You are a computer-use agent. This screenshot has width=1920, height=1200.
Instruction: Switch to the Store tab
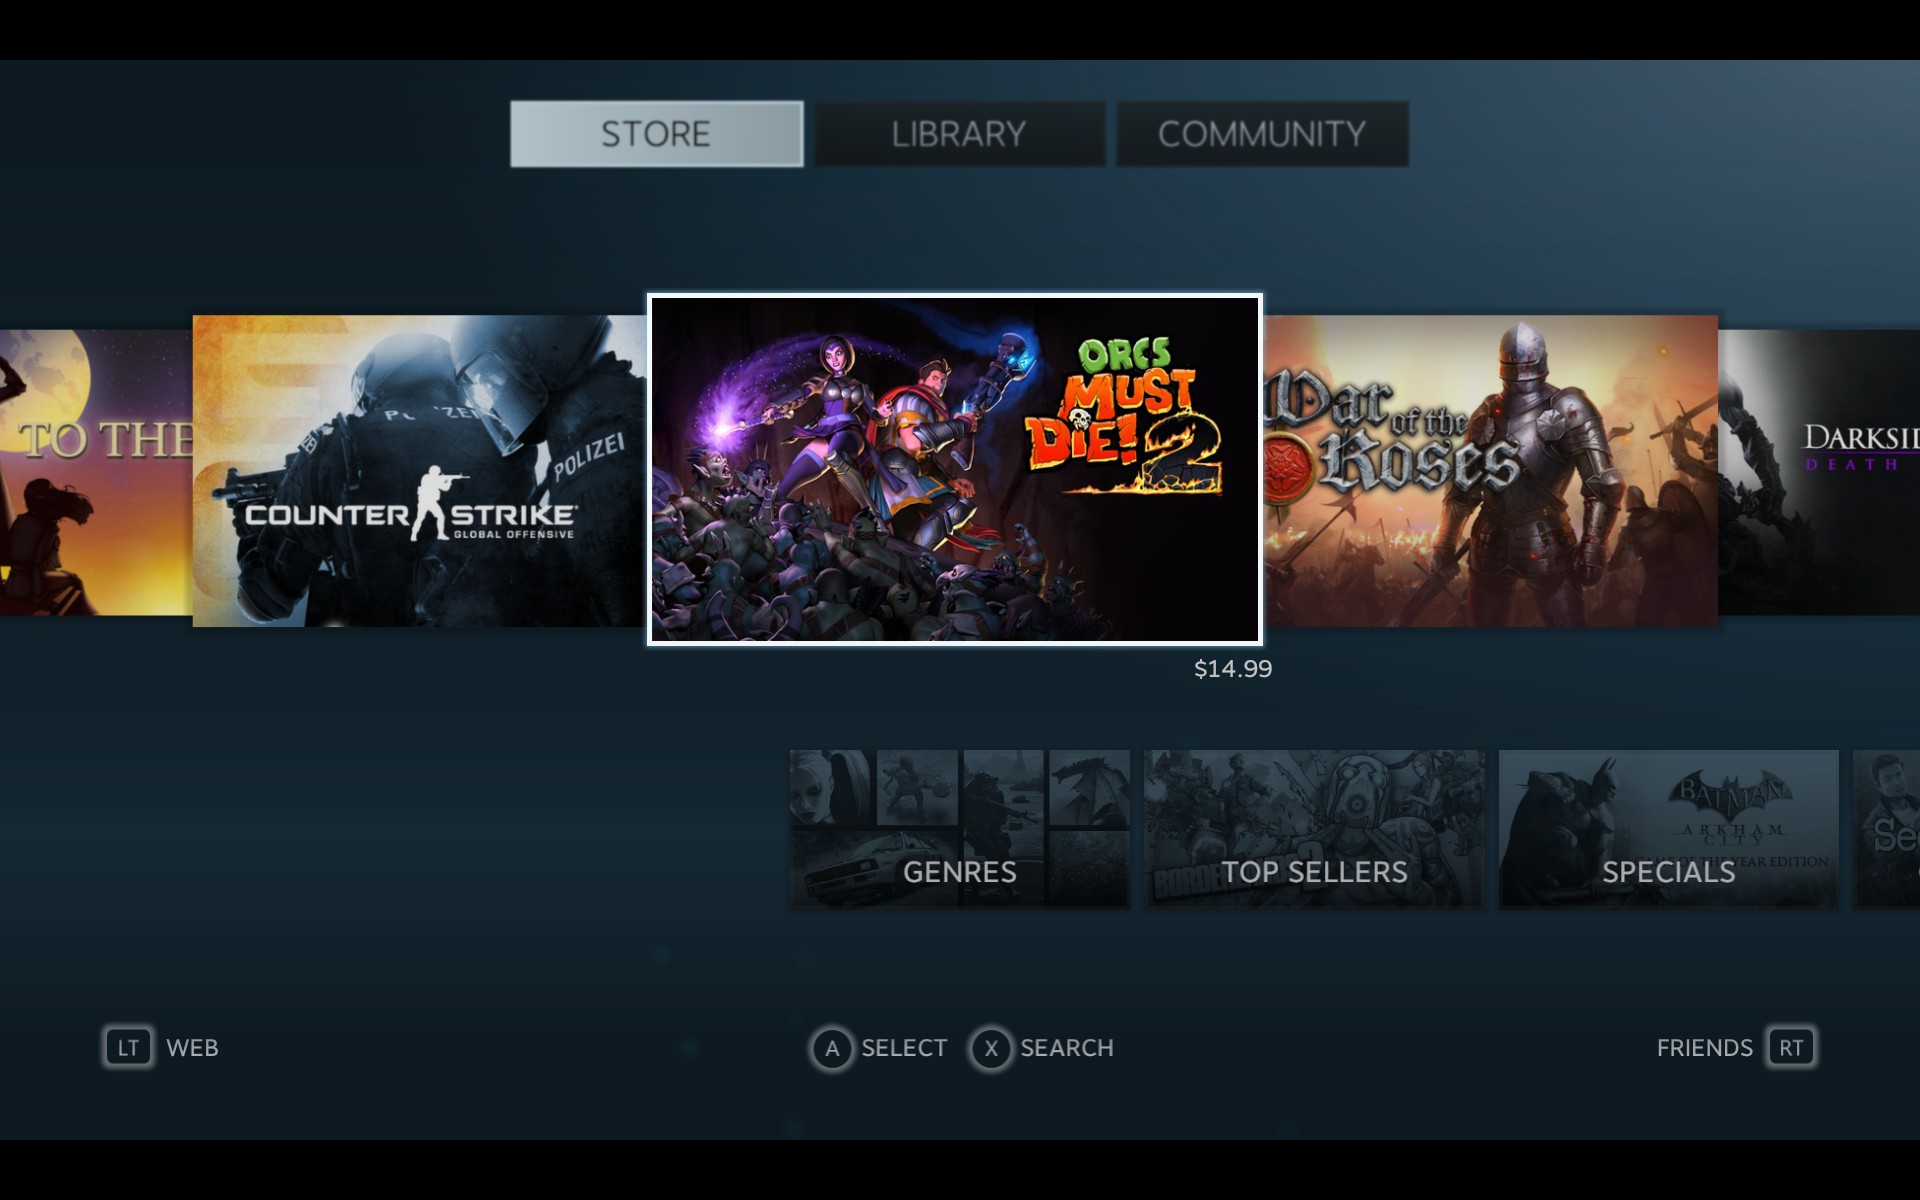tap(657, 133)
